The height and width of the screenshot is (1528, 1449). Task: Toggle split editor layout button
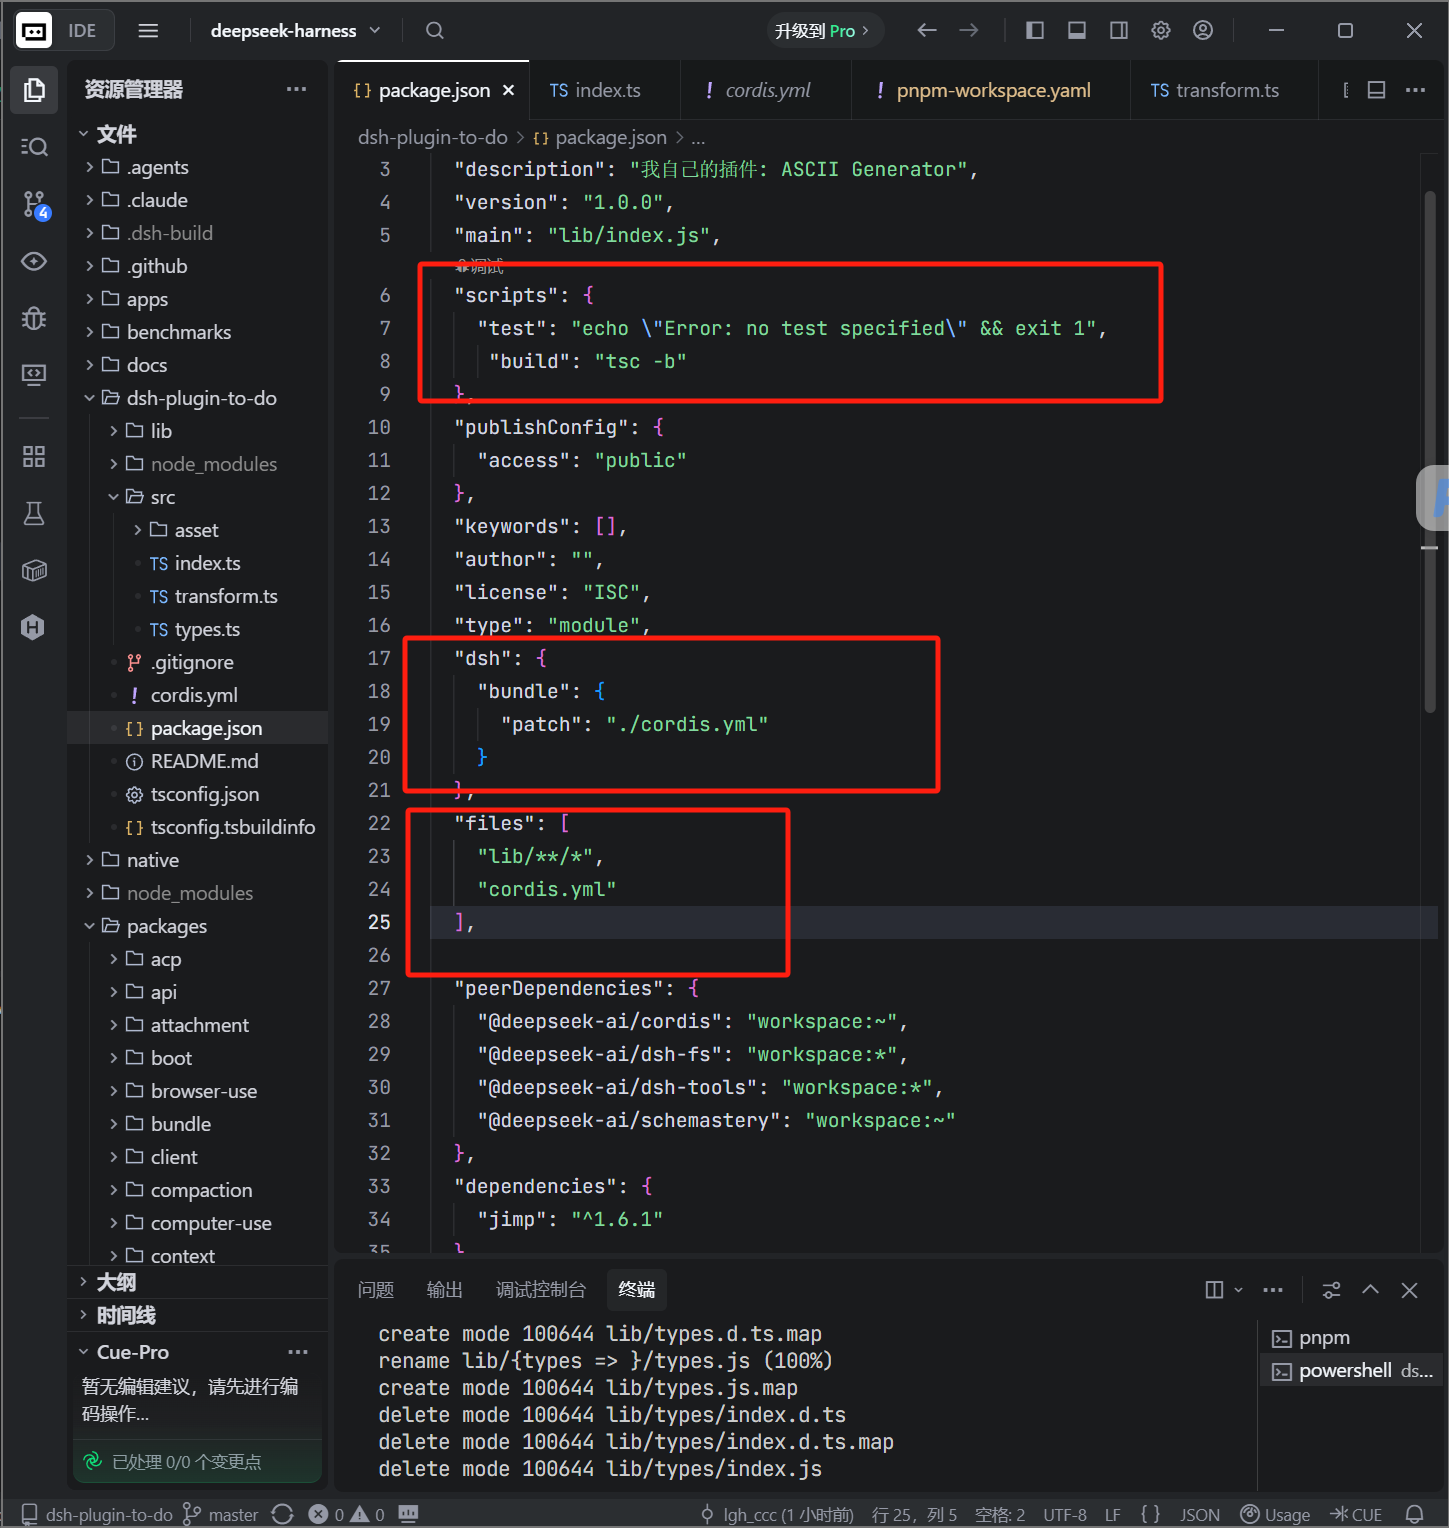pyautogui.click(x=1376, y=90)
